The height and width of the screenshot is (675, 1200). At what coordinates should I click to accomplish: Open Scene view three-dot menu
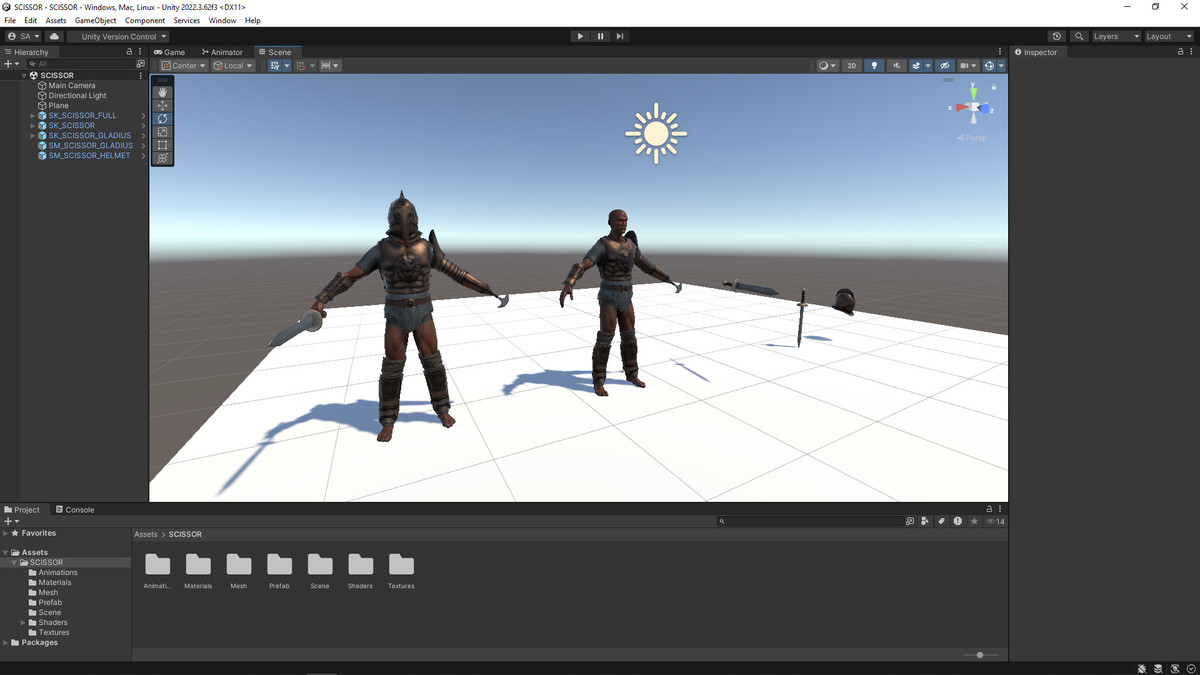(x=1000, y=52)
